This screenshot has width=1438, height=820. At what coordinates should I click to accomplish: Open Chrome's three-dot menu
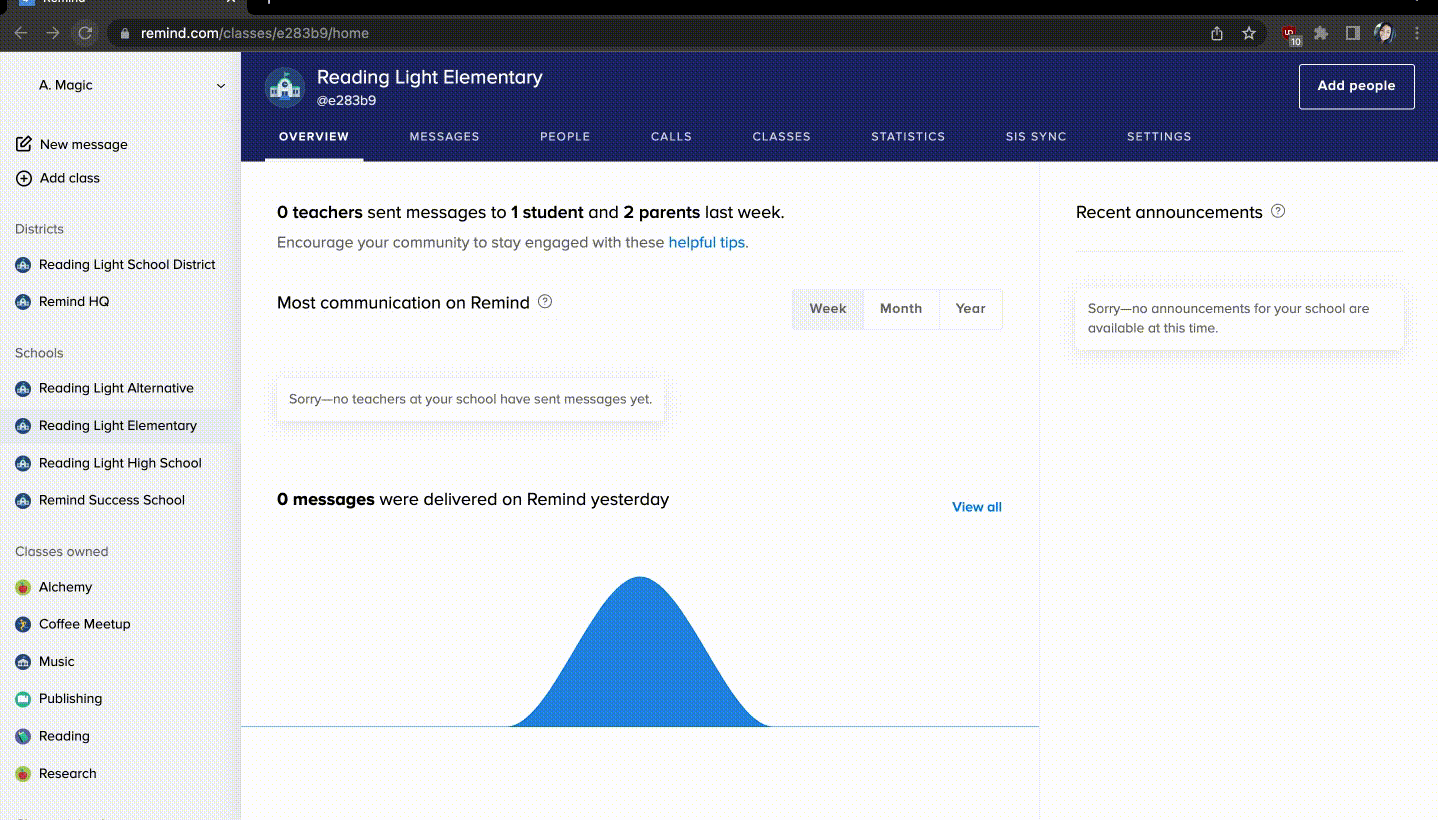(x=1417, y=33)
